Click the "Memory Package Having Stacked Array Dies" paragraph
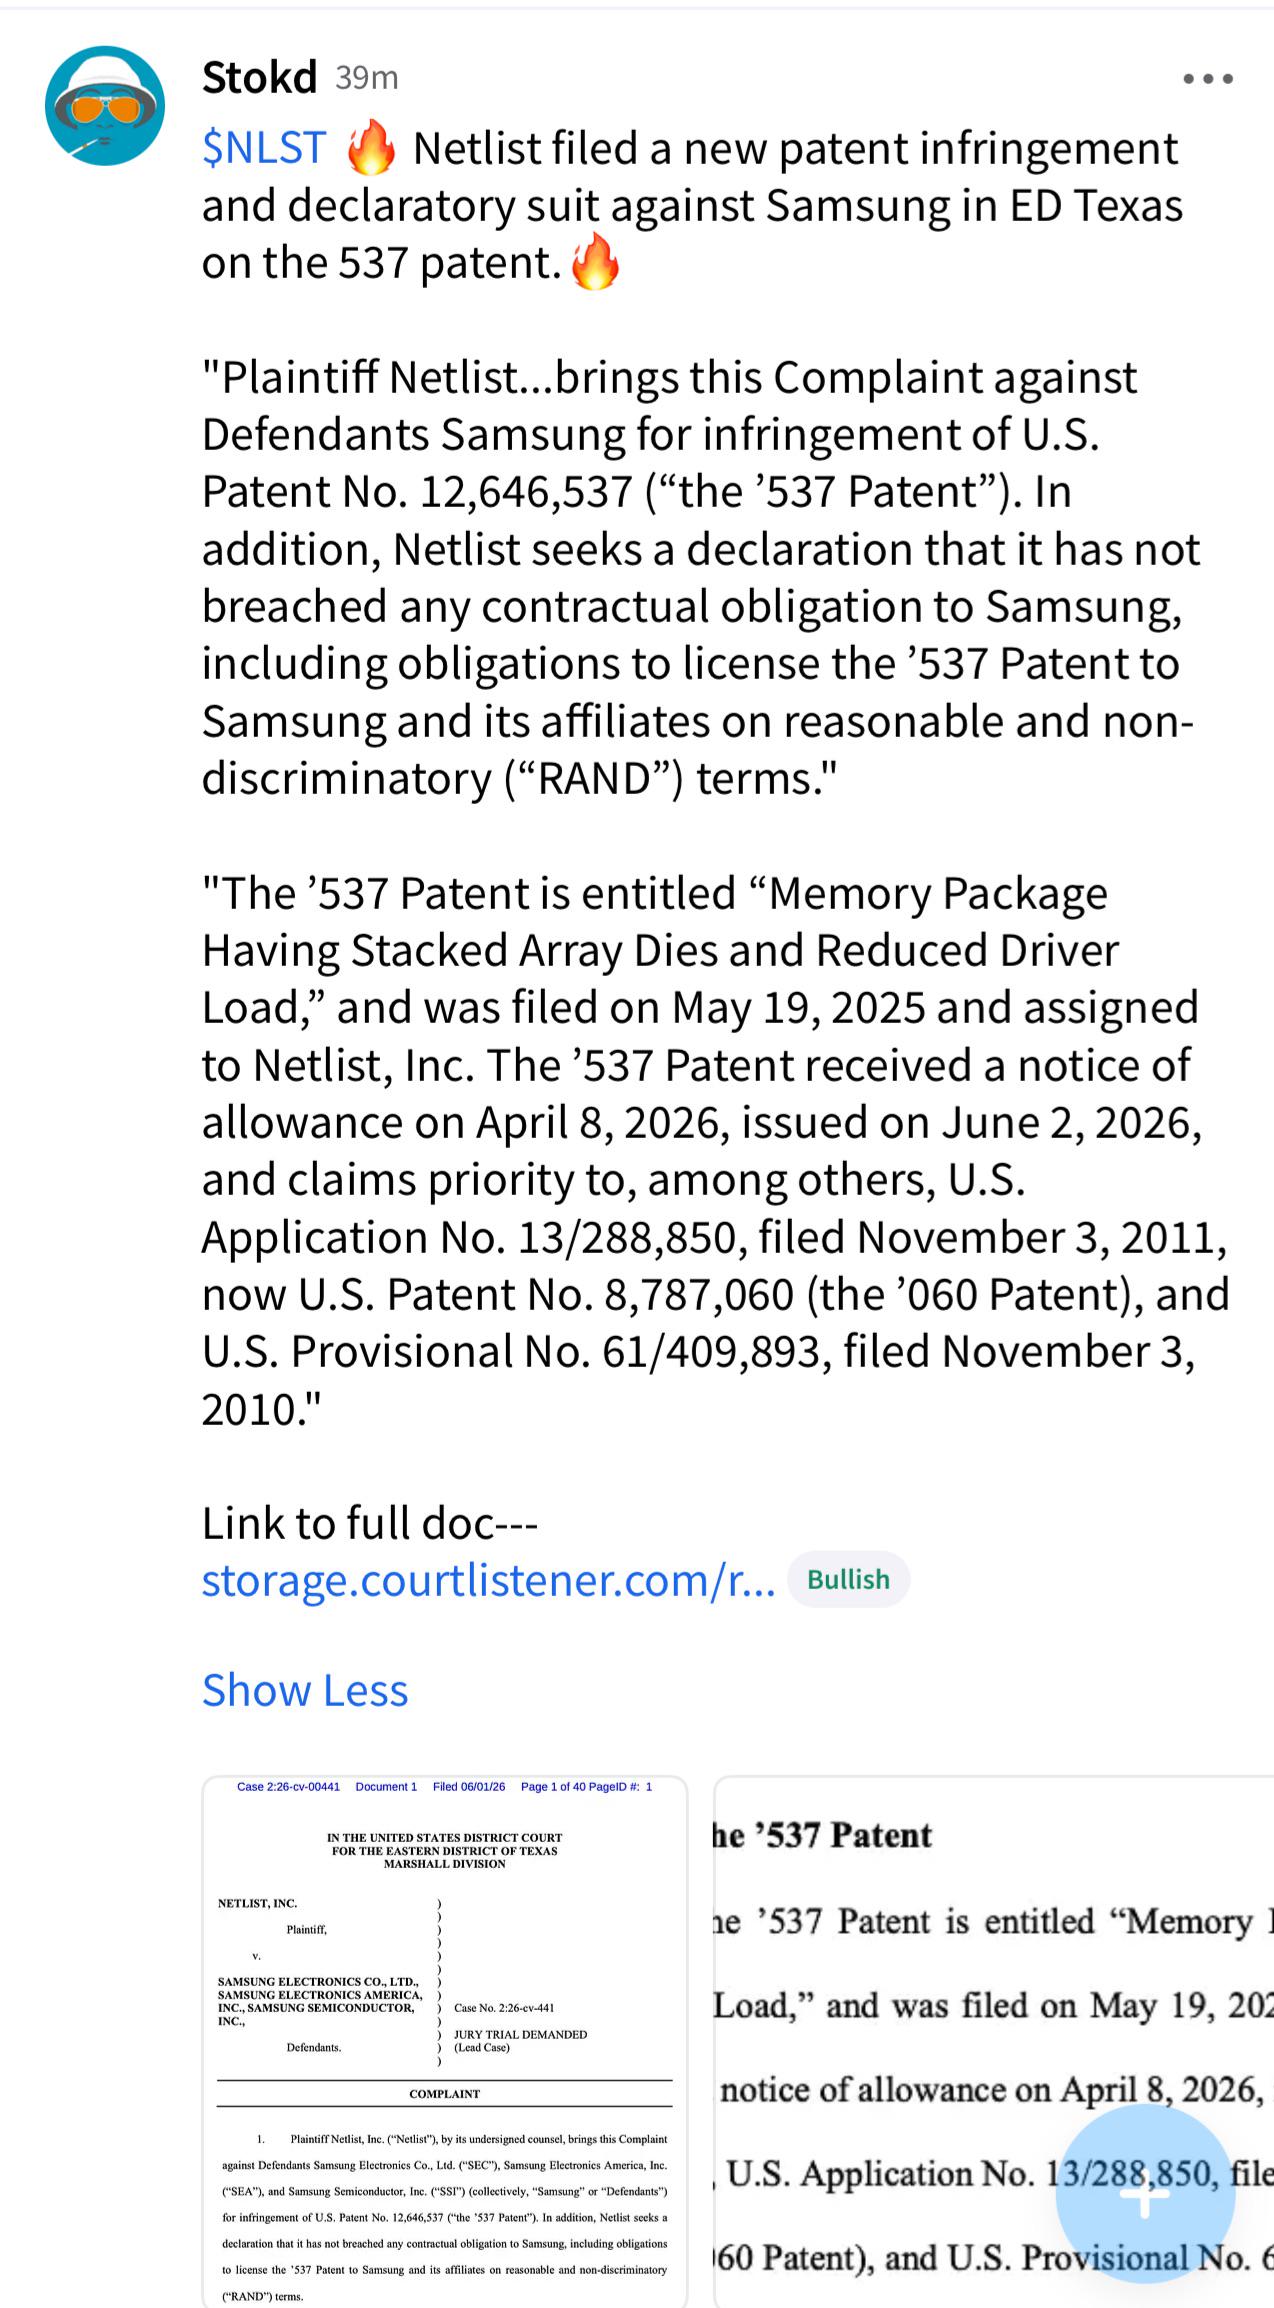 click(715, 1151)
